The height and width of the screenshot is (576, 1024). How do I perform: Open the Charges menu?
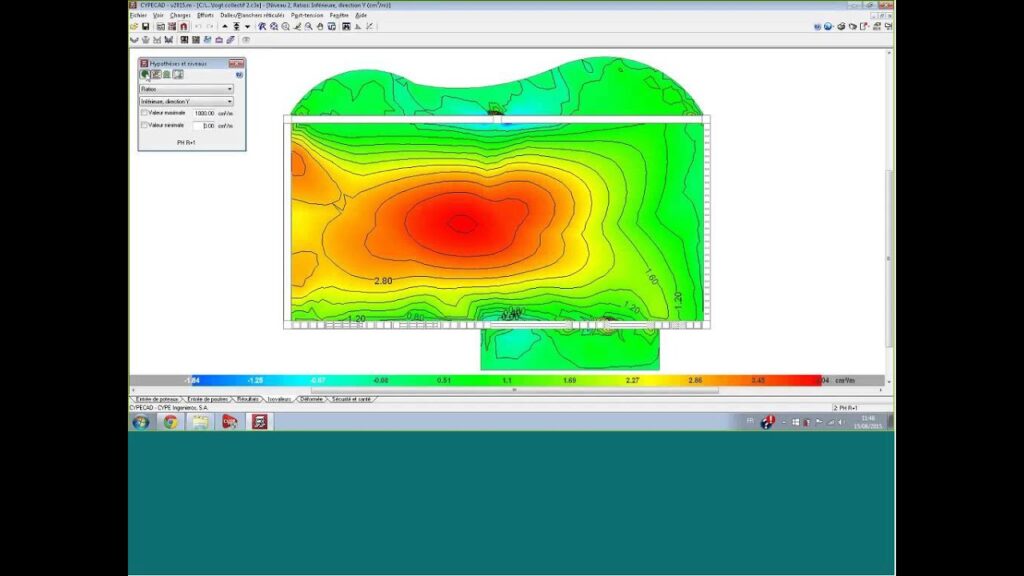pos(179,15)
